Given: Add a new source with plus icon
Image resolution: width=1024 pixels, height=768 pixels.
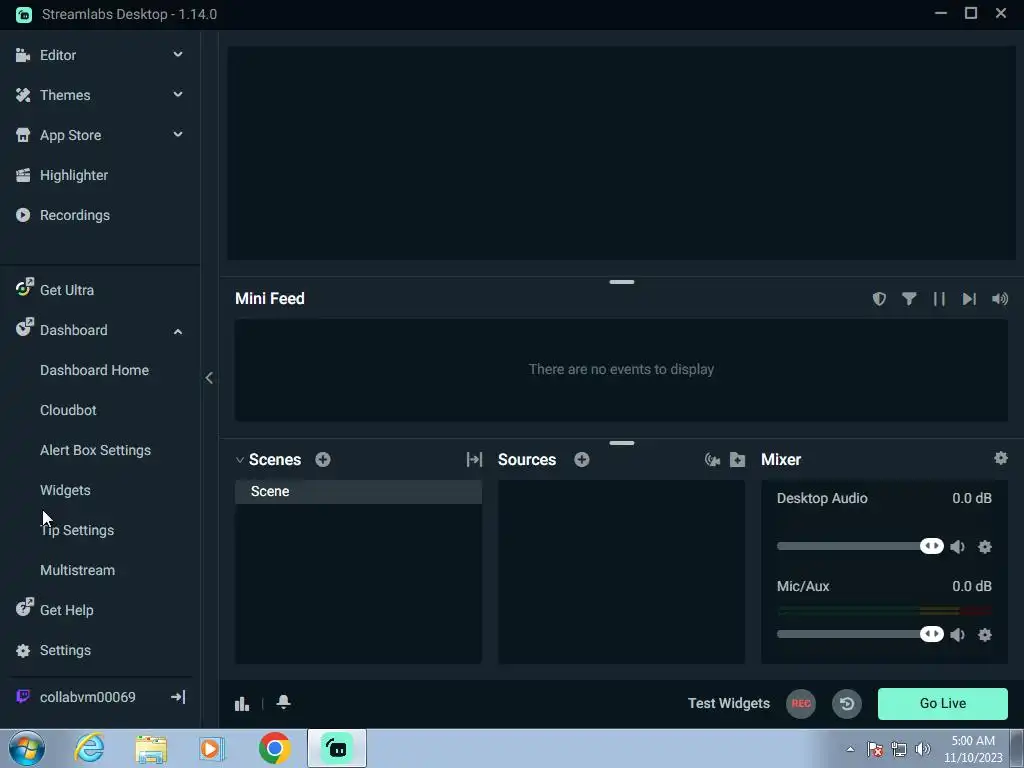Looking at the screenshot, I should tap(582, 459).
